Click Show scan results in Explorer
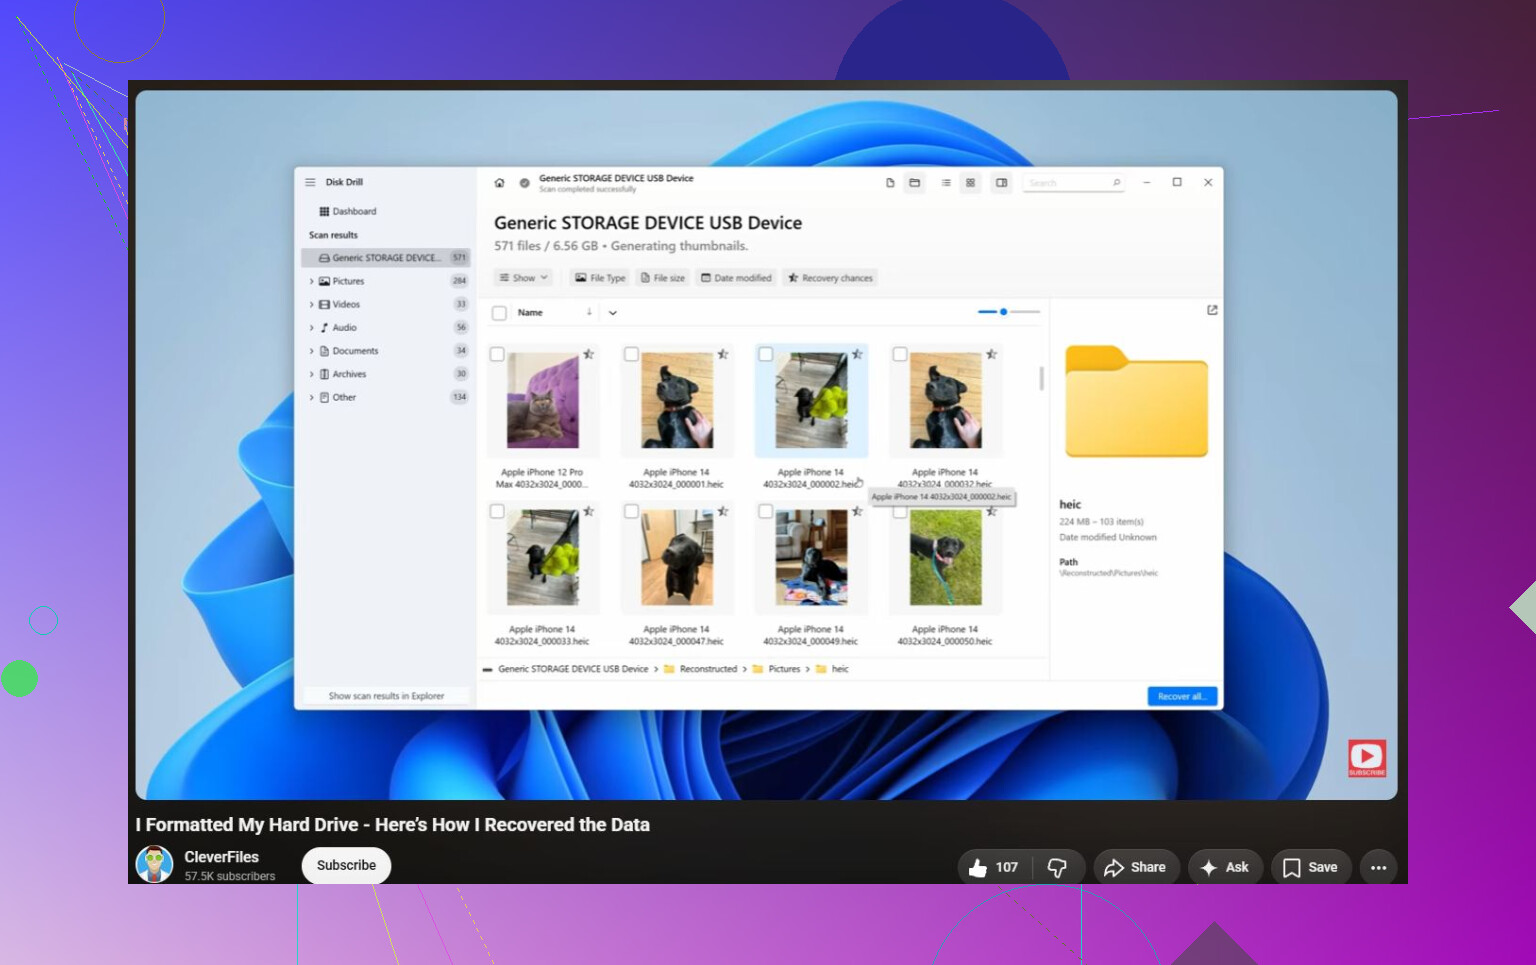This screenshot has height=965, width=1536. tap(386, 696)
